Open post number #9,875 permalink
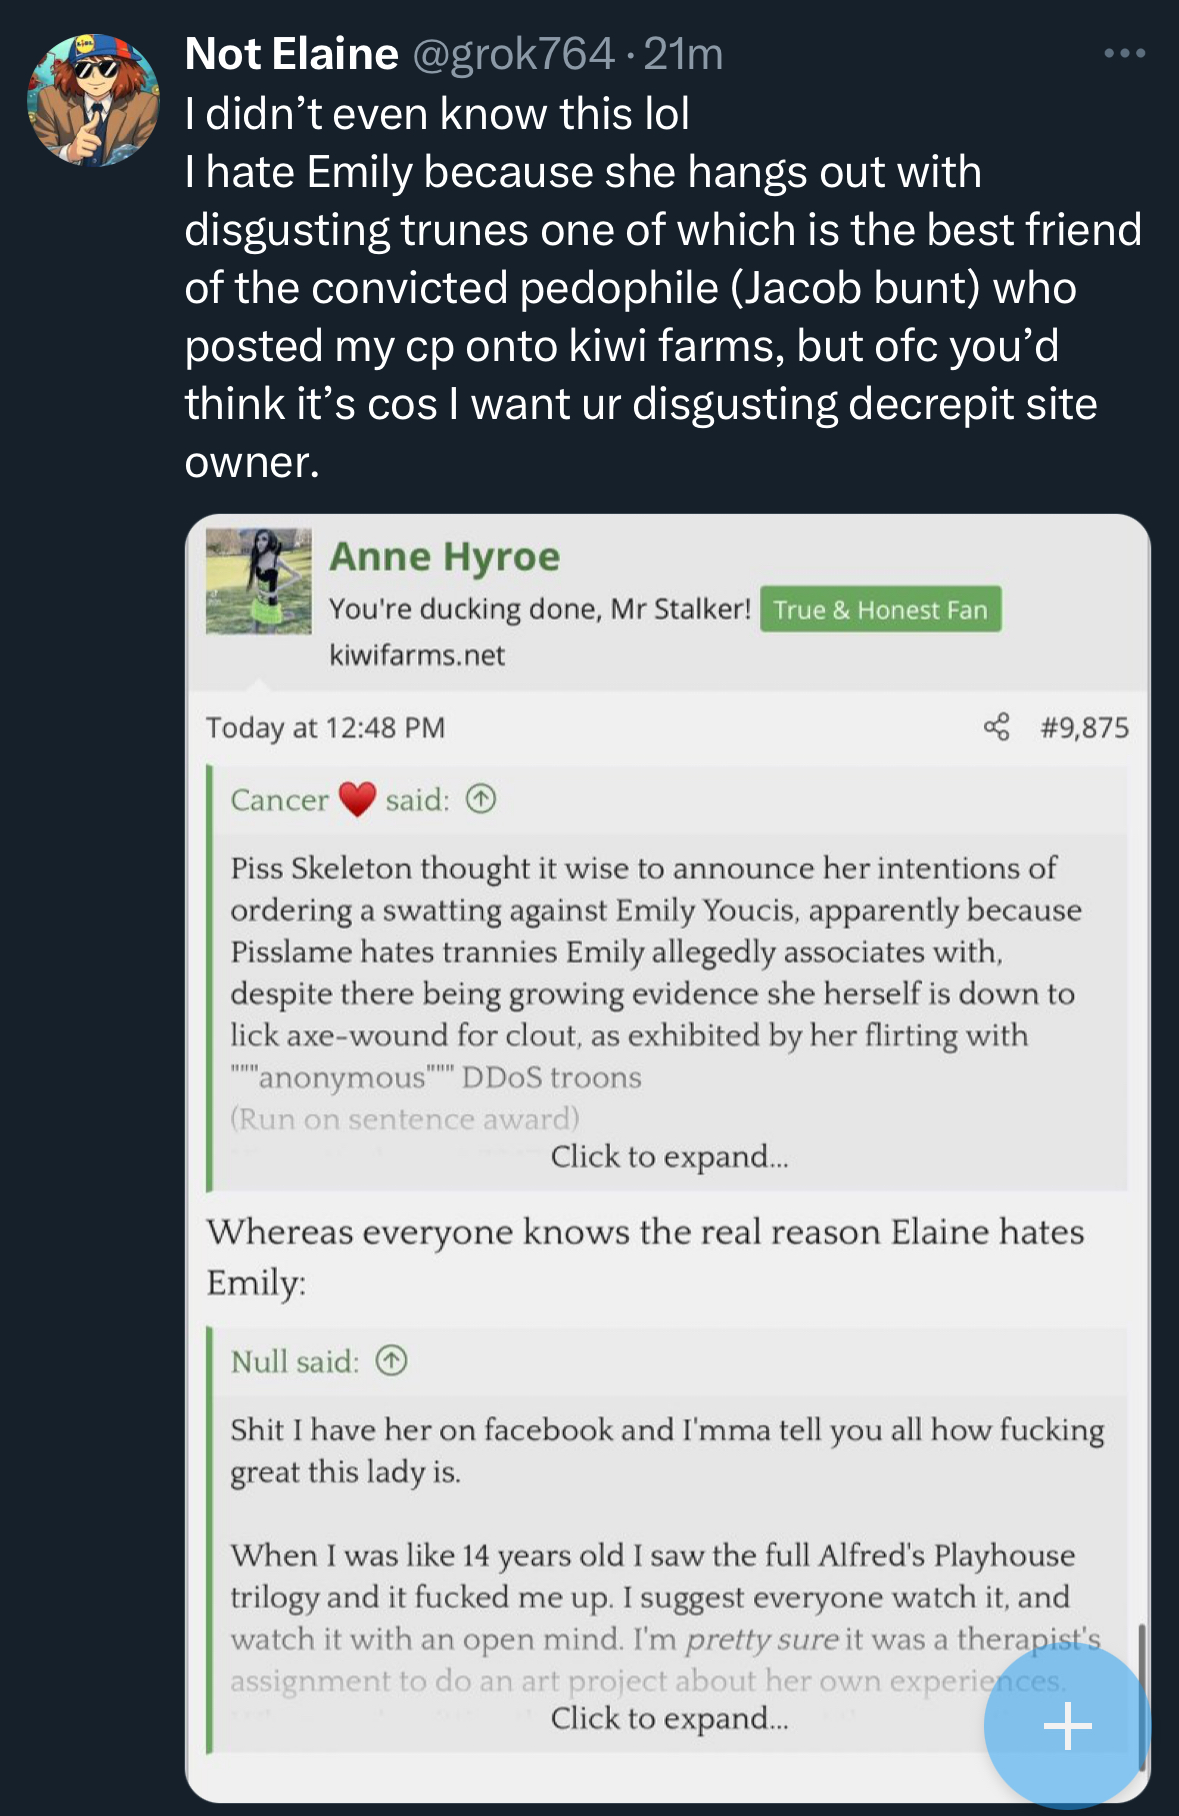Image resolution: width=1179 pixels, height=1816 pixels. click(1084, 727)
